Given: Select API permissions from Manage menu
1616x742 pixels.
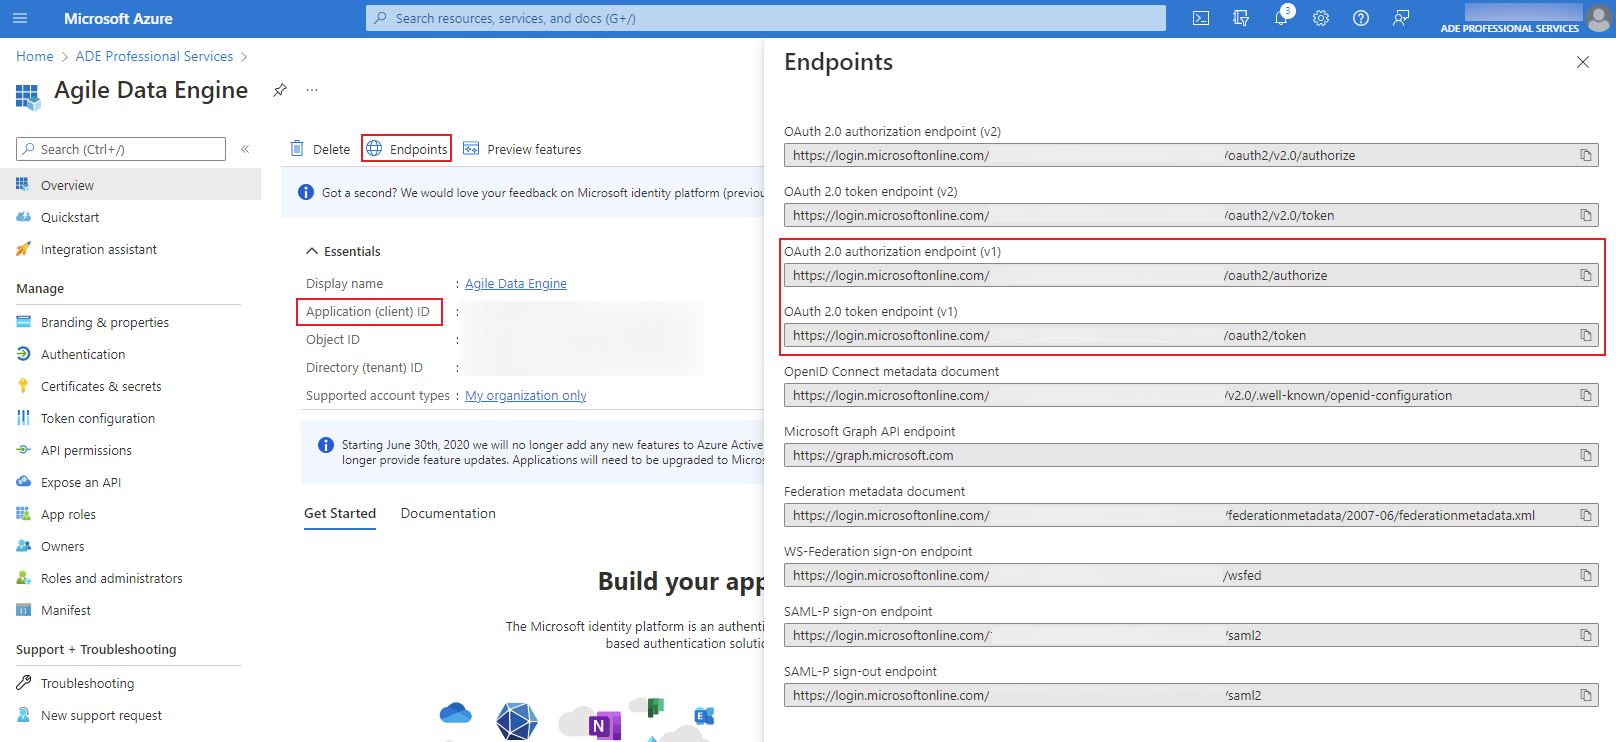Looking at the screenshot, I should [x=86, y=450].
